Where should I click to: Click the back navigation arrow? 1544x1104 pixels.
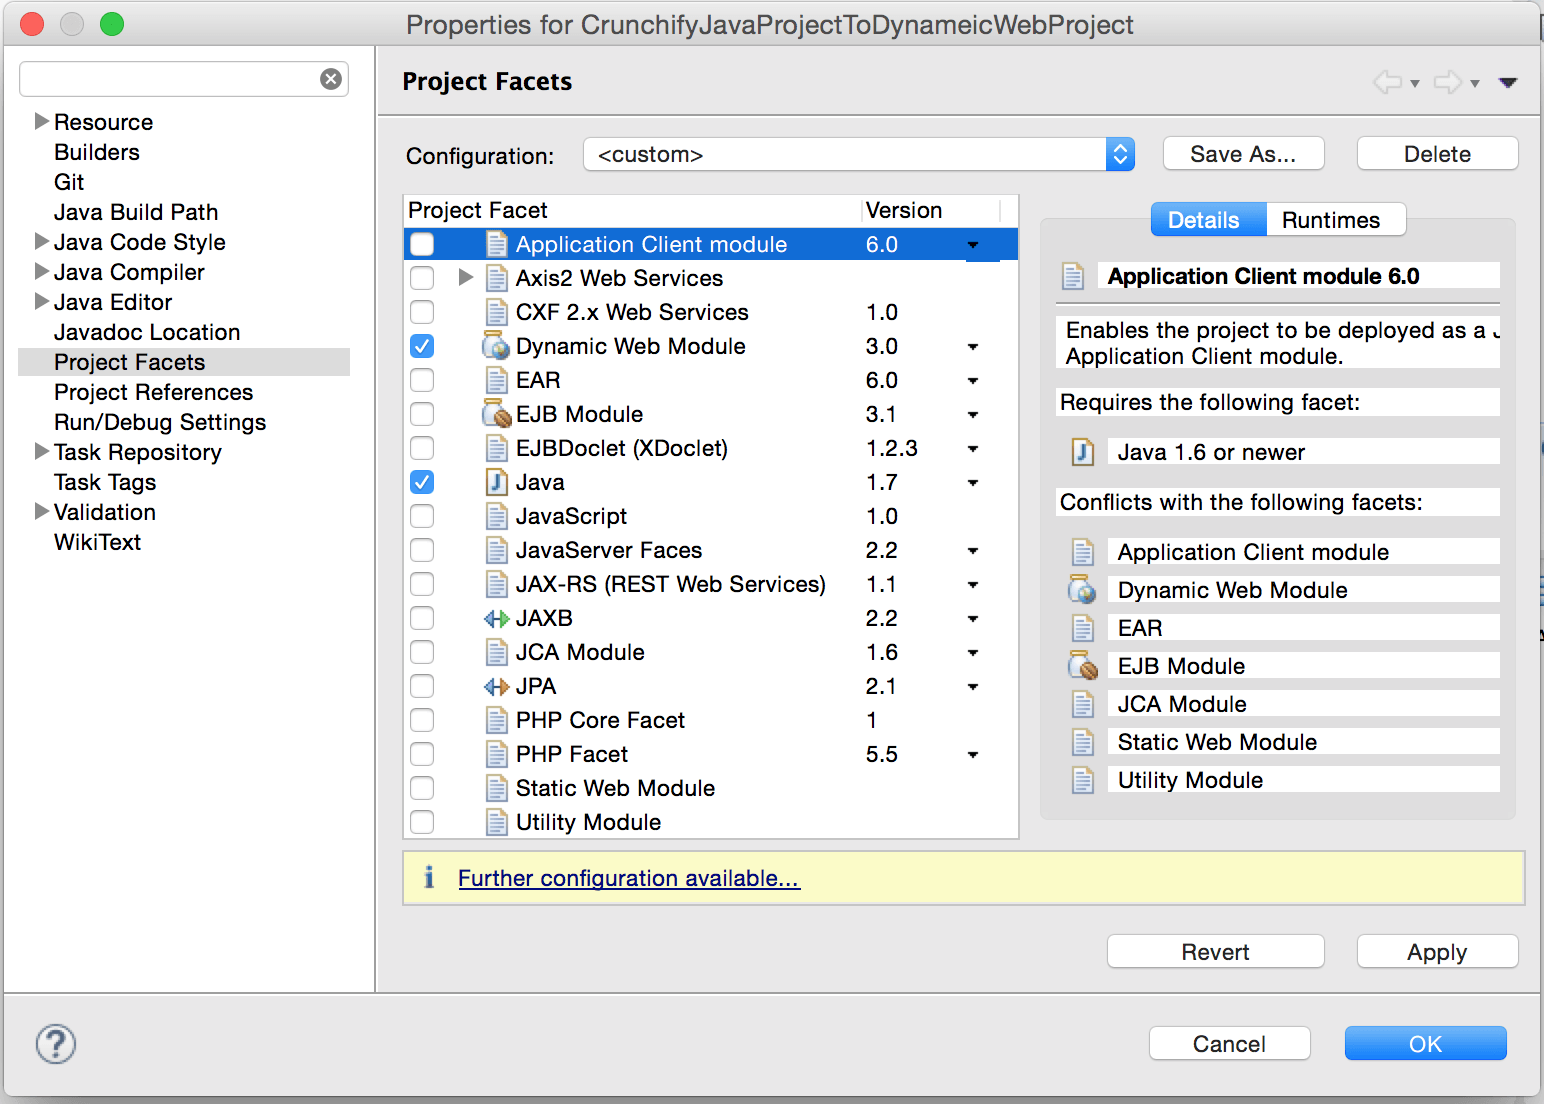click(1387, 82)
